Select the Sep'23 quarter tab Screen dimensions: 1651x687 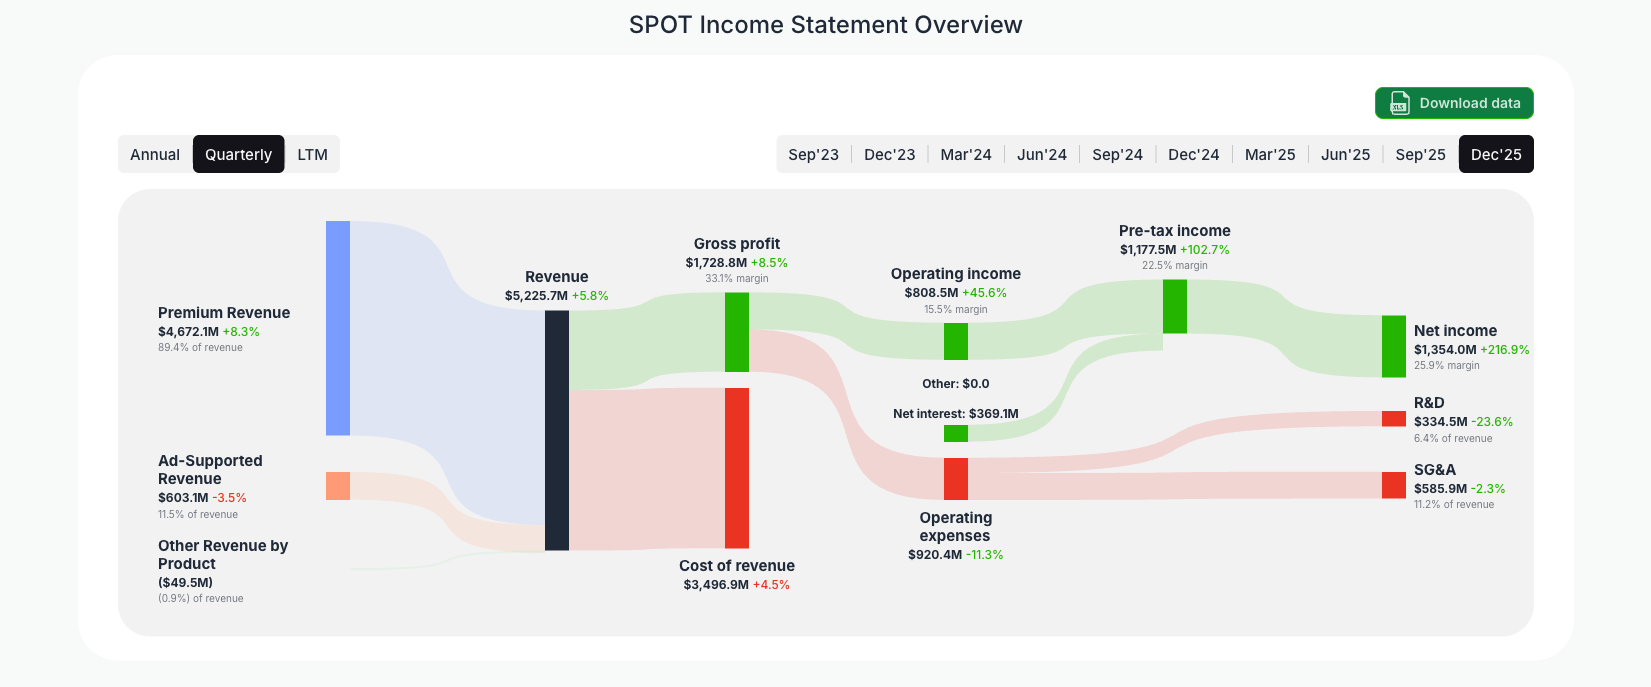(x=813, y=154)
